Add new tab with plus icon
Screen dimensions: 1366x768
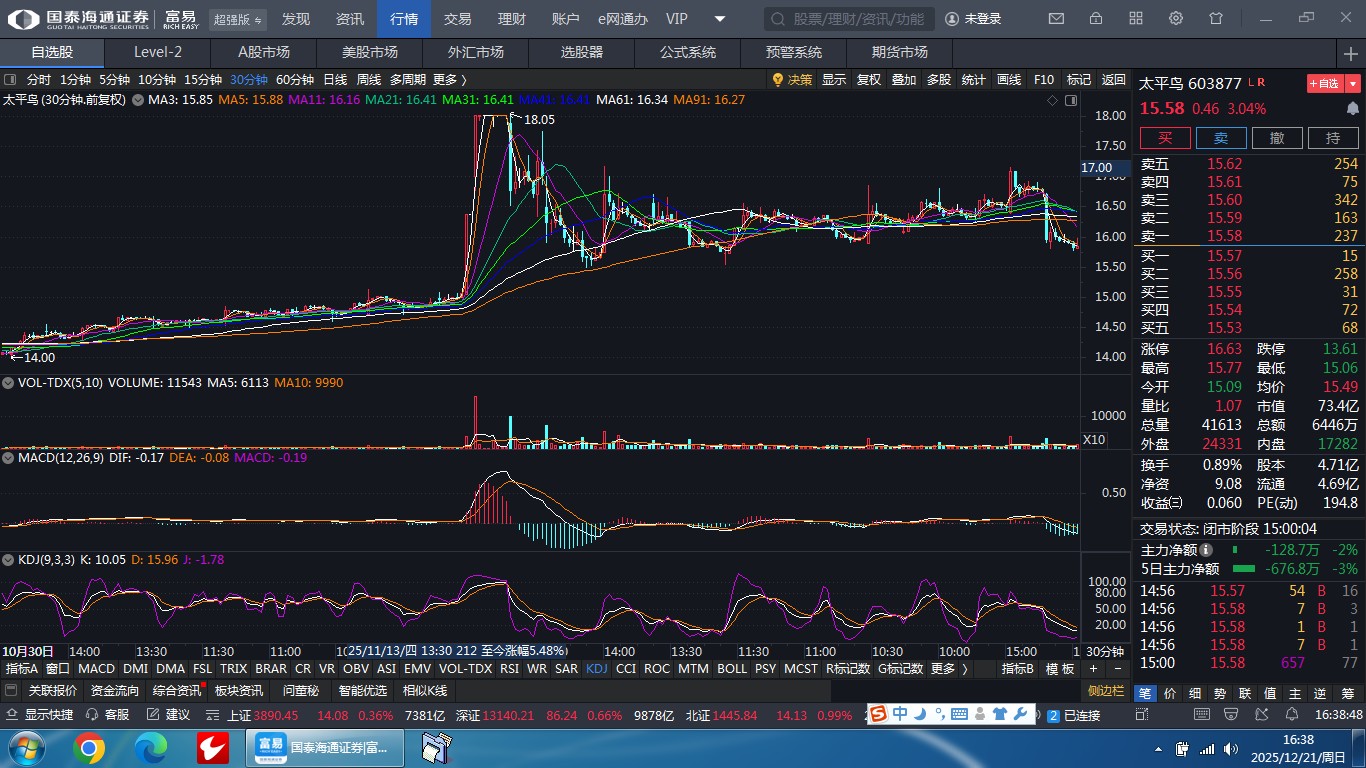[x=1351, y=53]
